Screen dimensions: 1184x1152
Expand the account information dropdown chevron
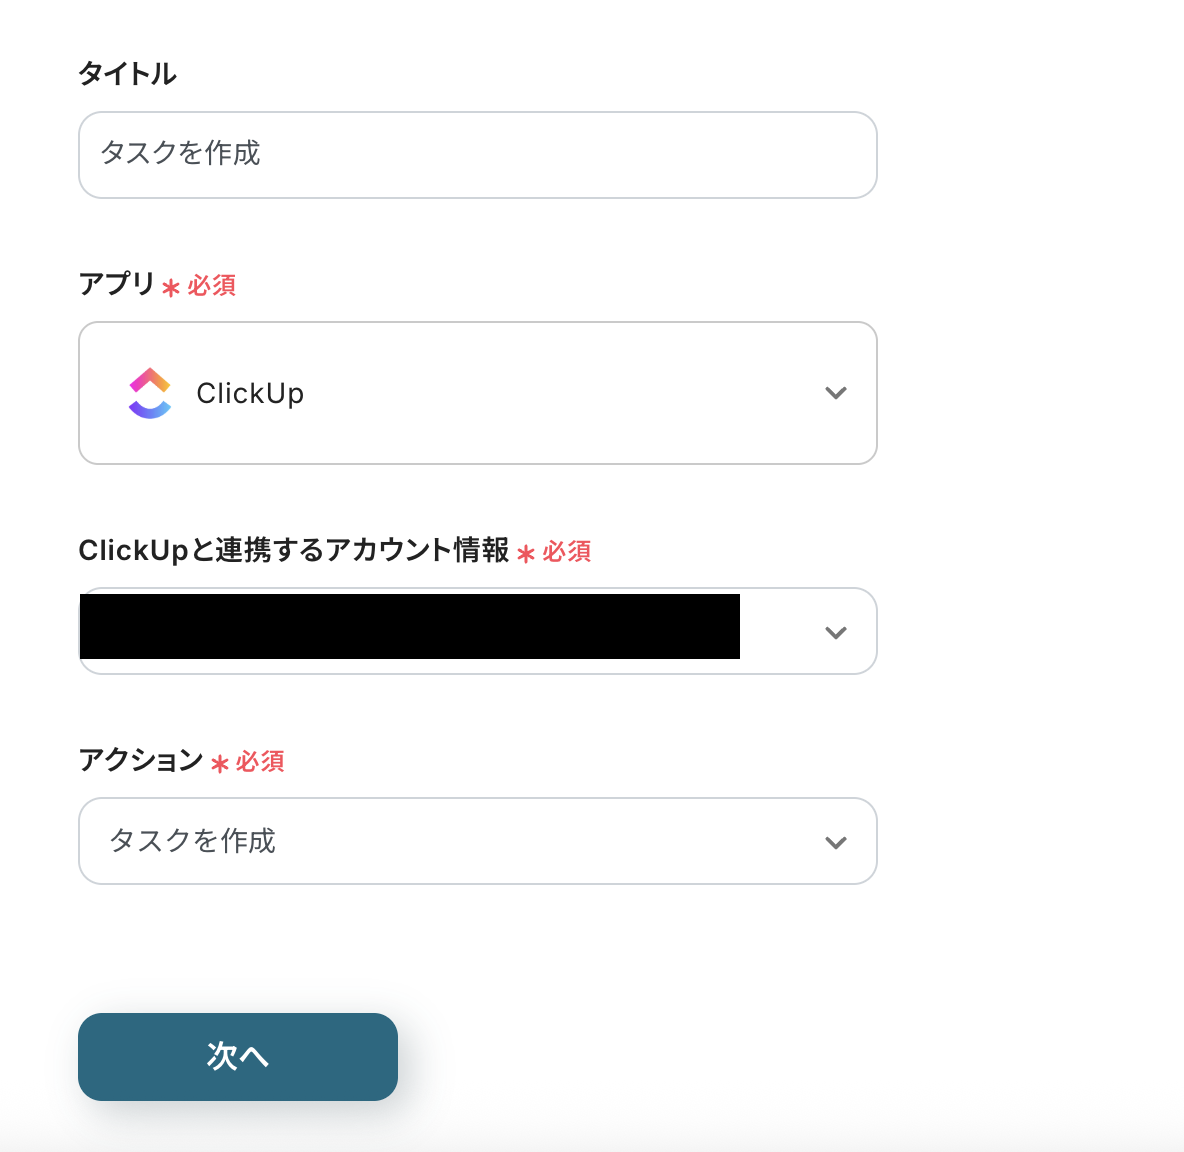pos(835,633)
